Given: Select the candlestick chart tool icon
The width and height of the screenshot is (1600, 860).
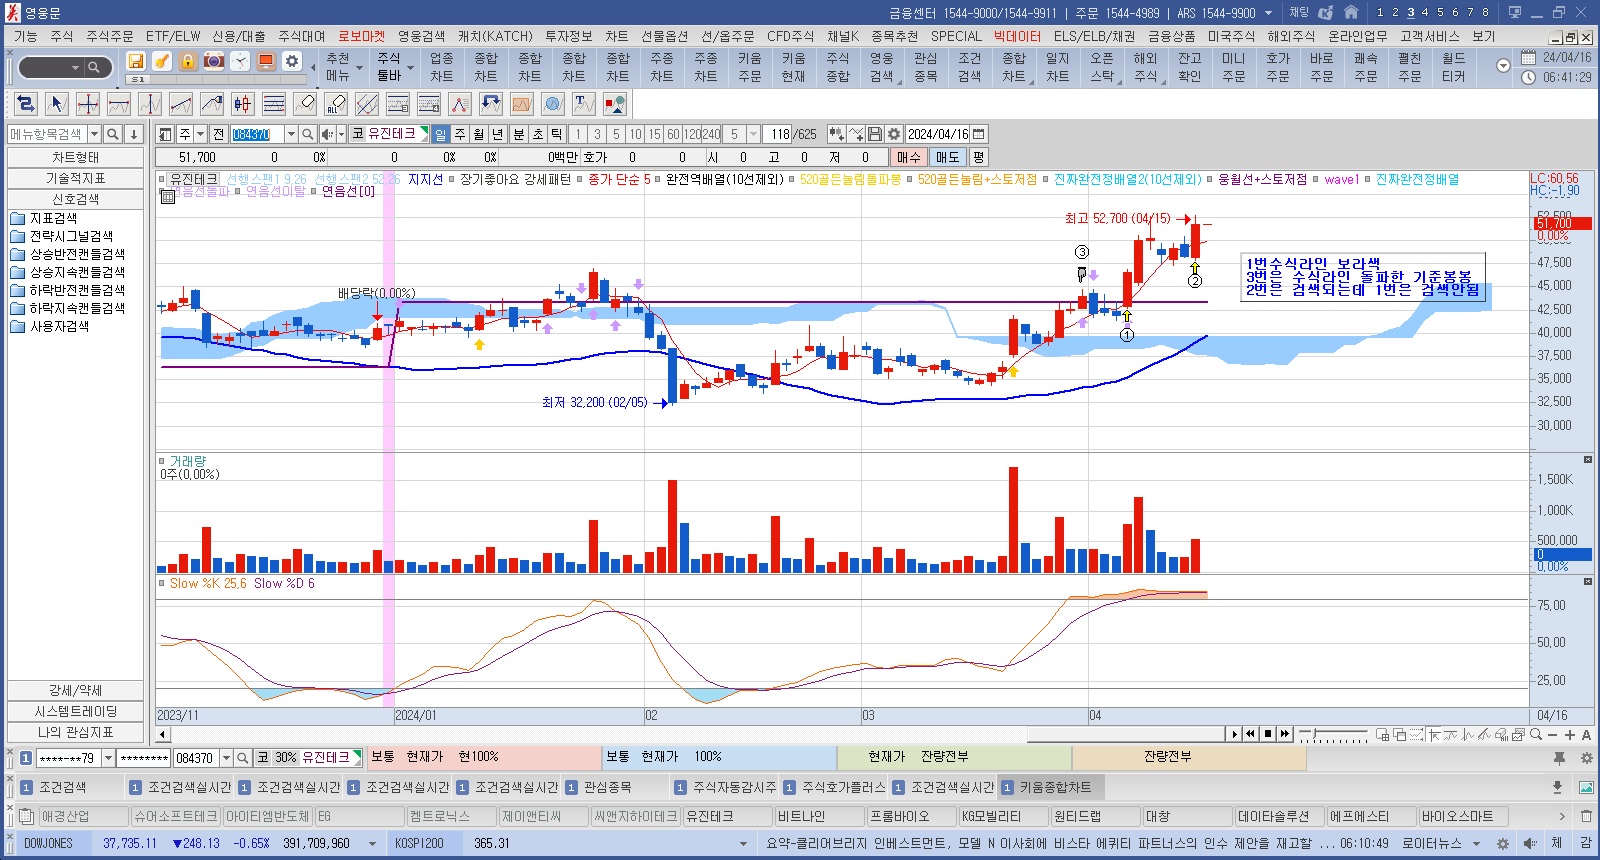Looking at the screenshot, I should click(243, 104).
